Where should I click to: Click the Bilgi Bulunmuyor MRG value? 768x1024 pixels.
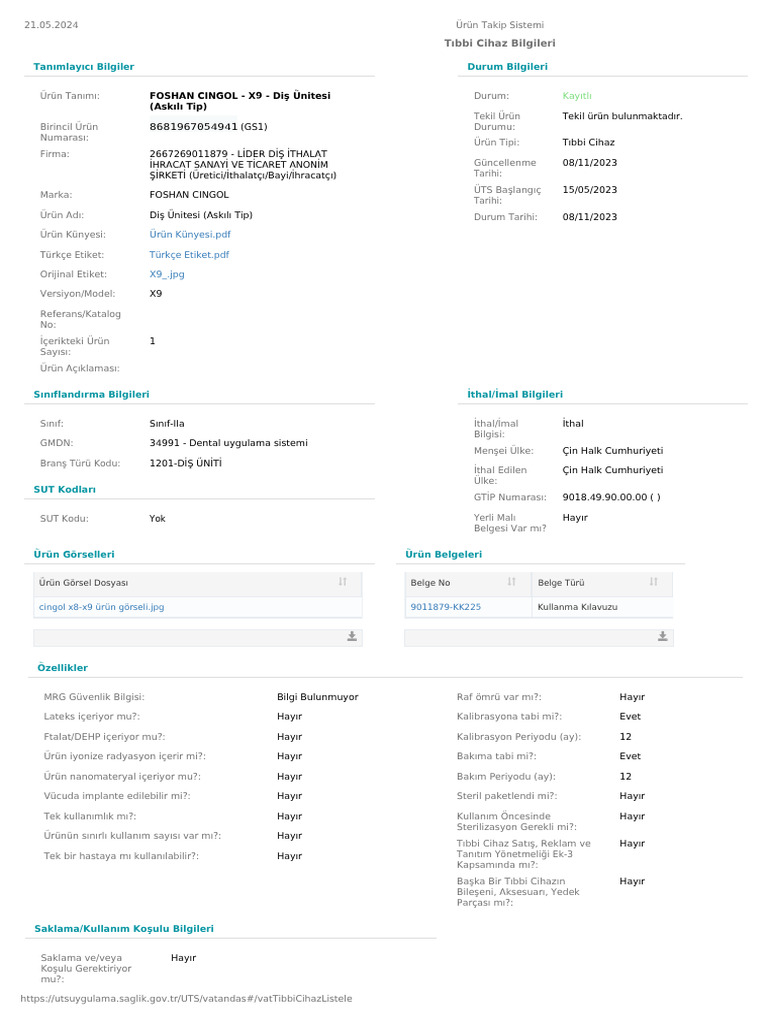(x=317, y=697)
